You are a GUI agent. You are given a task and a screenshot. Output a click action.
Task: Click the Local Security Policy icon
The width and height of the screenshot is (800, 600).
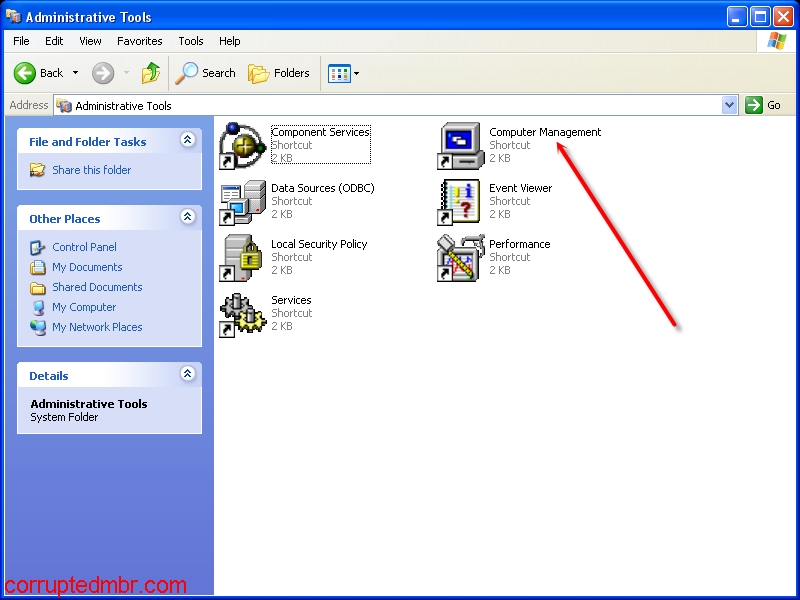coord(243,257)
